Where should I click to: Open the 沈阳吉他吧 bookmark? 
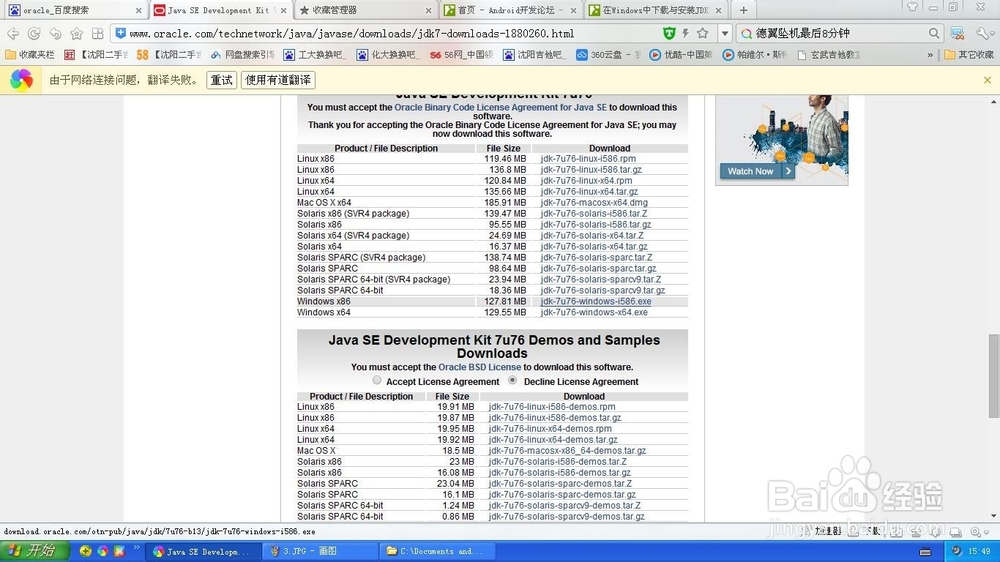tap(534, 55)
